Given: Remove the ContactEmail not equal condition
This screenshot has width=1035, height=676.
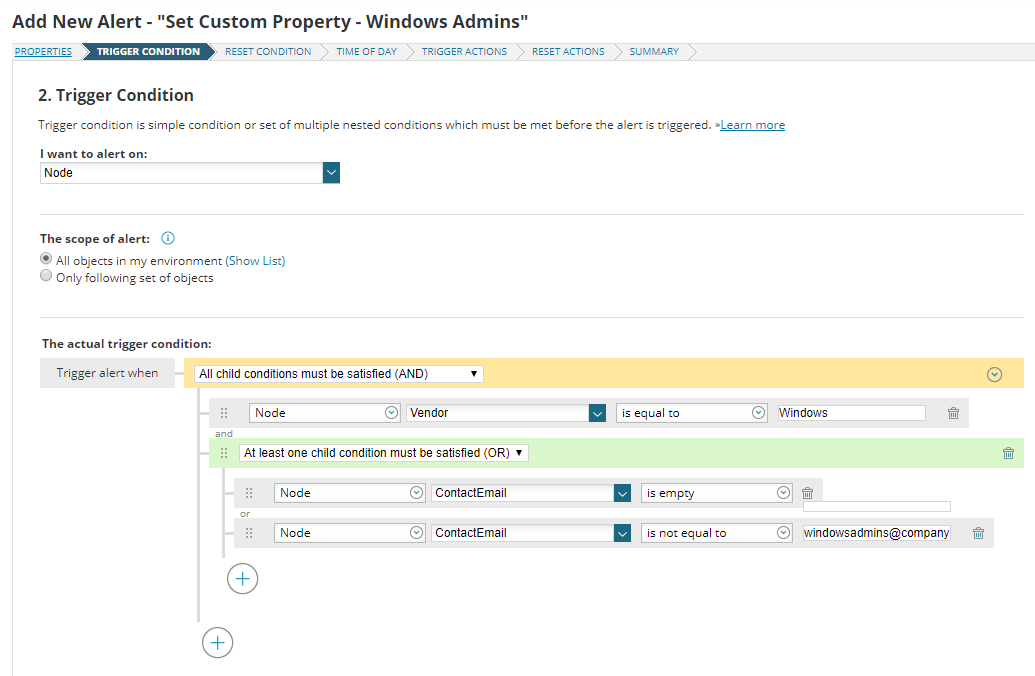Looking at the screenshot, I should pos(978,533).
